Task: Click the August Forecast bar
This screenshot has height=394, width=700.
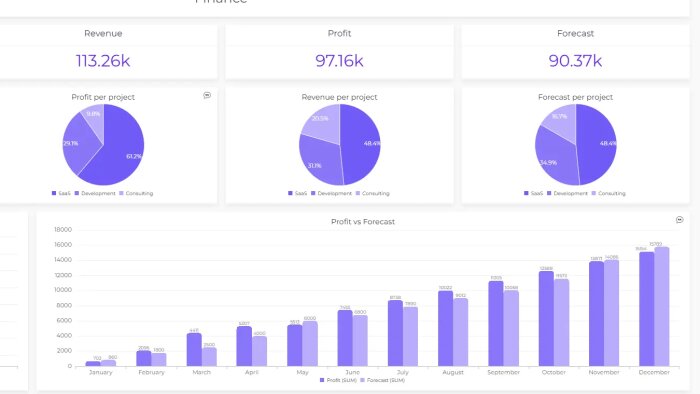Action: coord(461,332)
